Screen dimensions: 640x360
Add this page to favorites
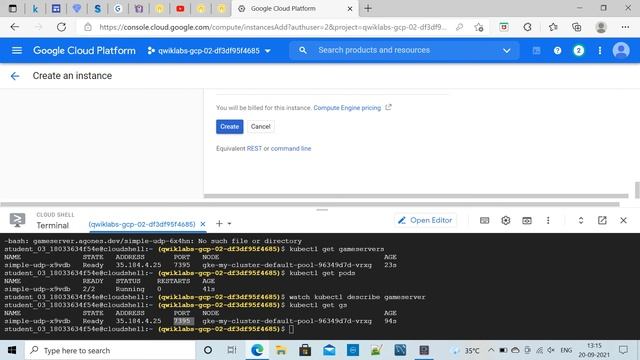click(479, 27)
